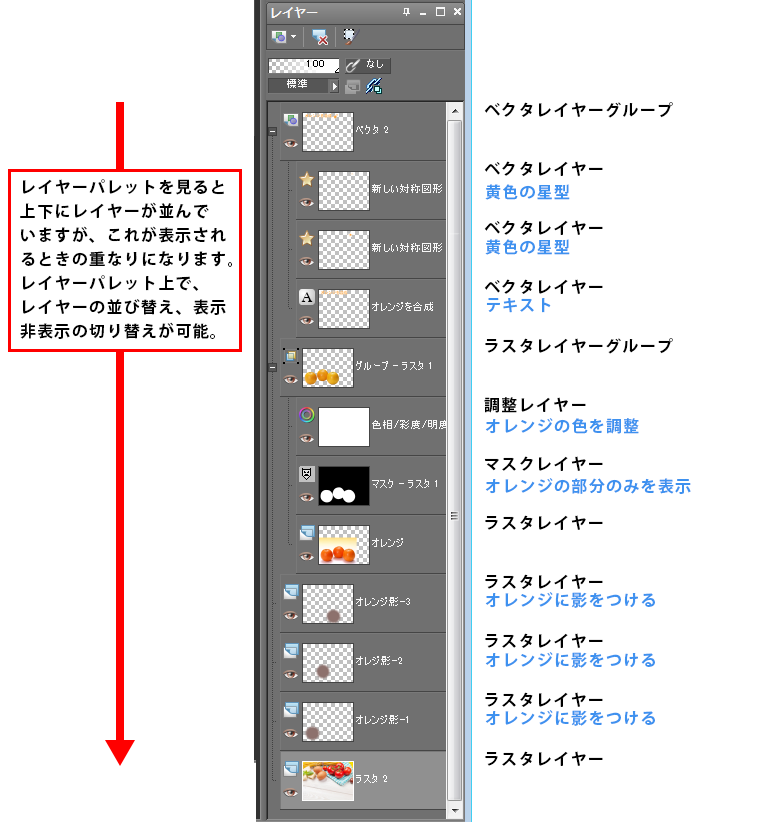Hide the マスク - ラスタ 1 mask layer
This screenshot has height=822, width=770.
307,497
